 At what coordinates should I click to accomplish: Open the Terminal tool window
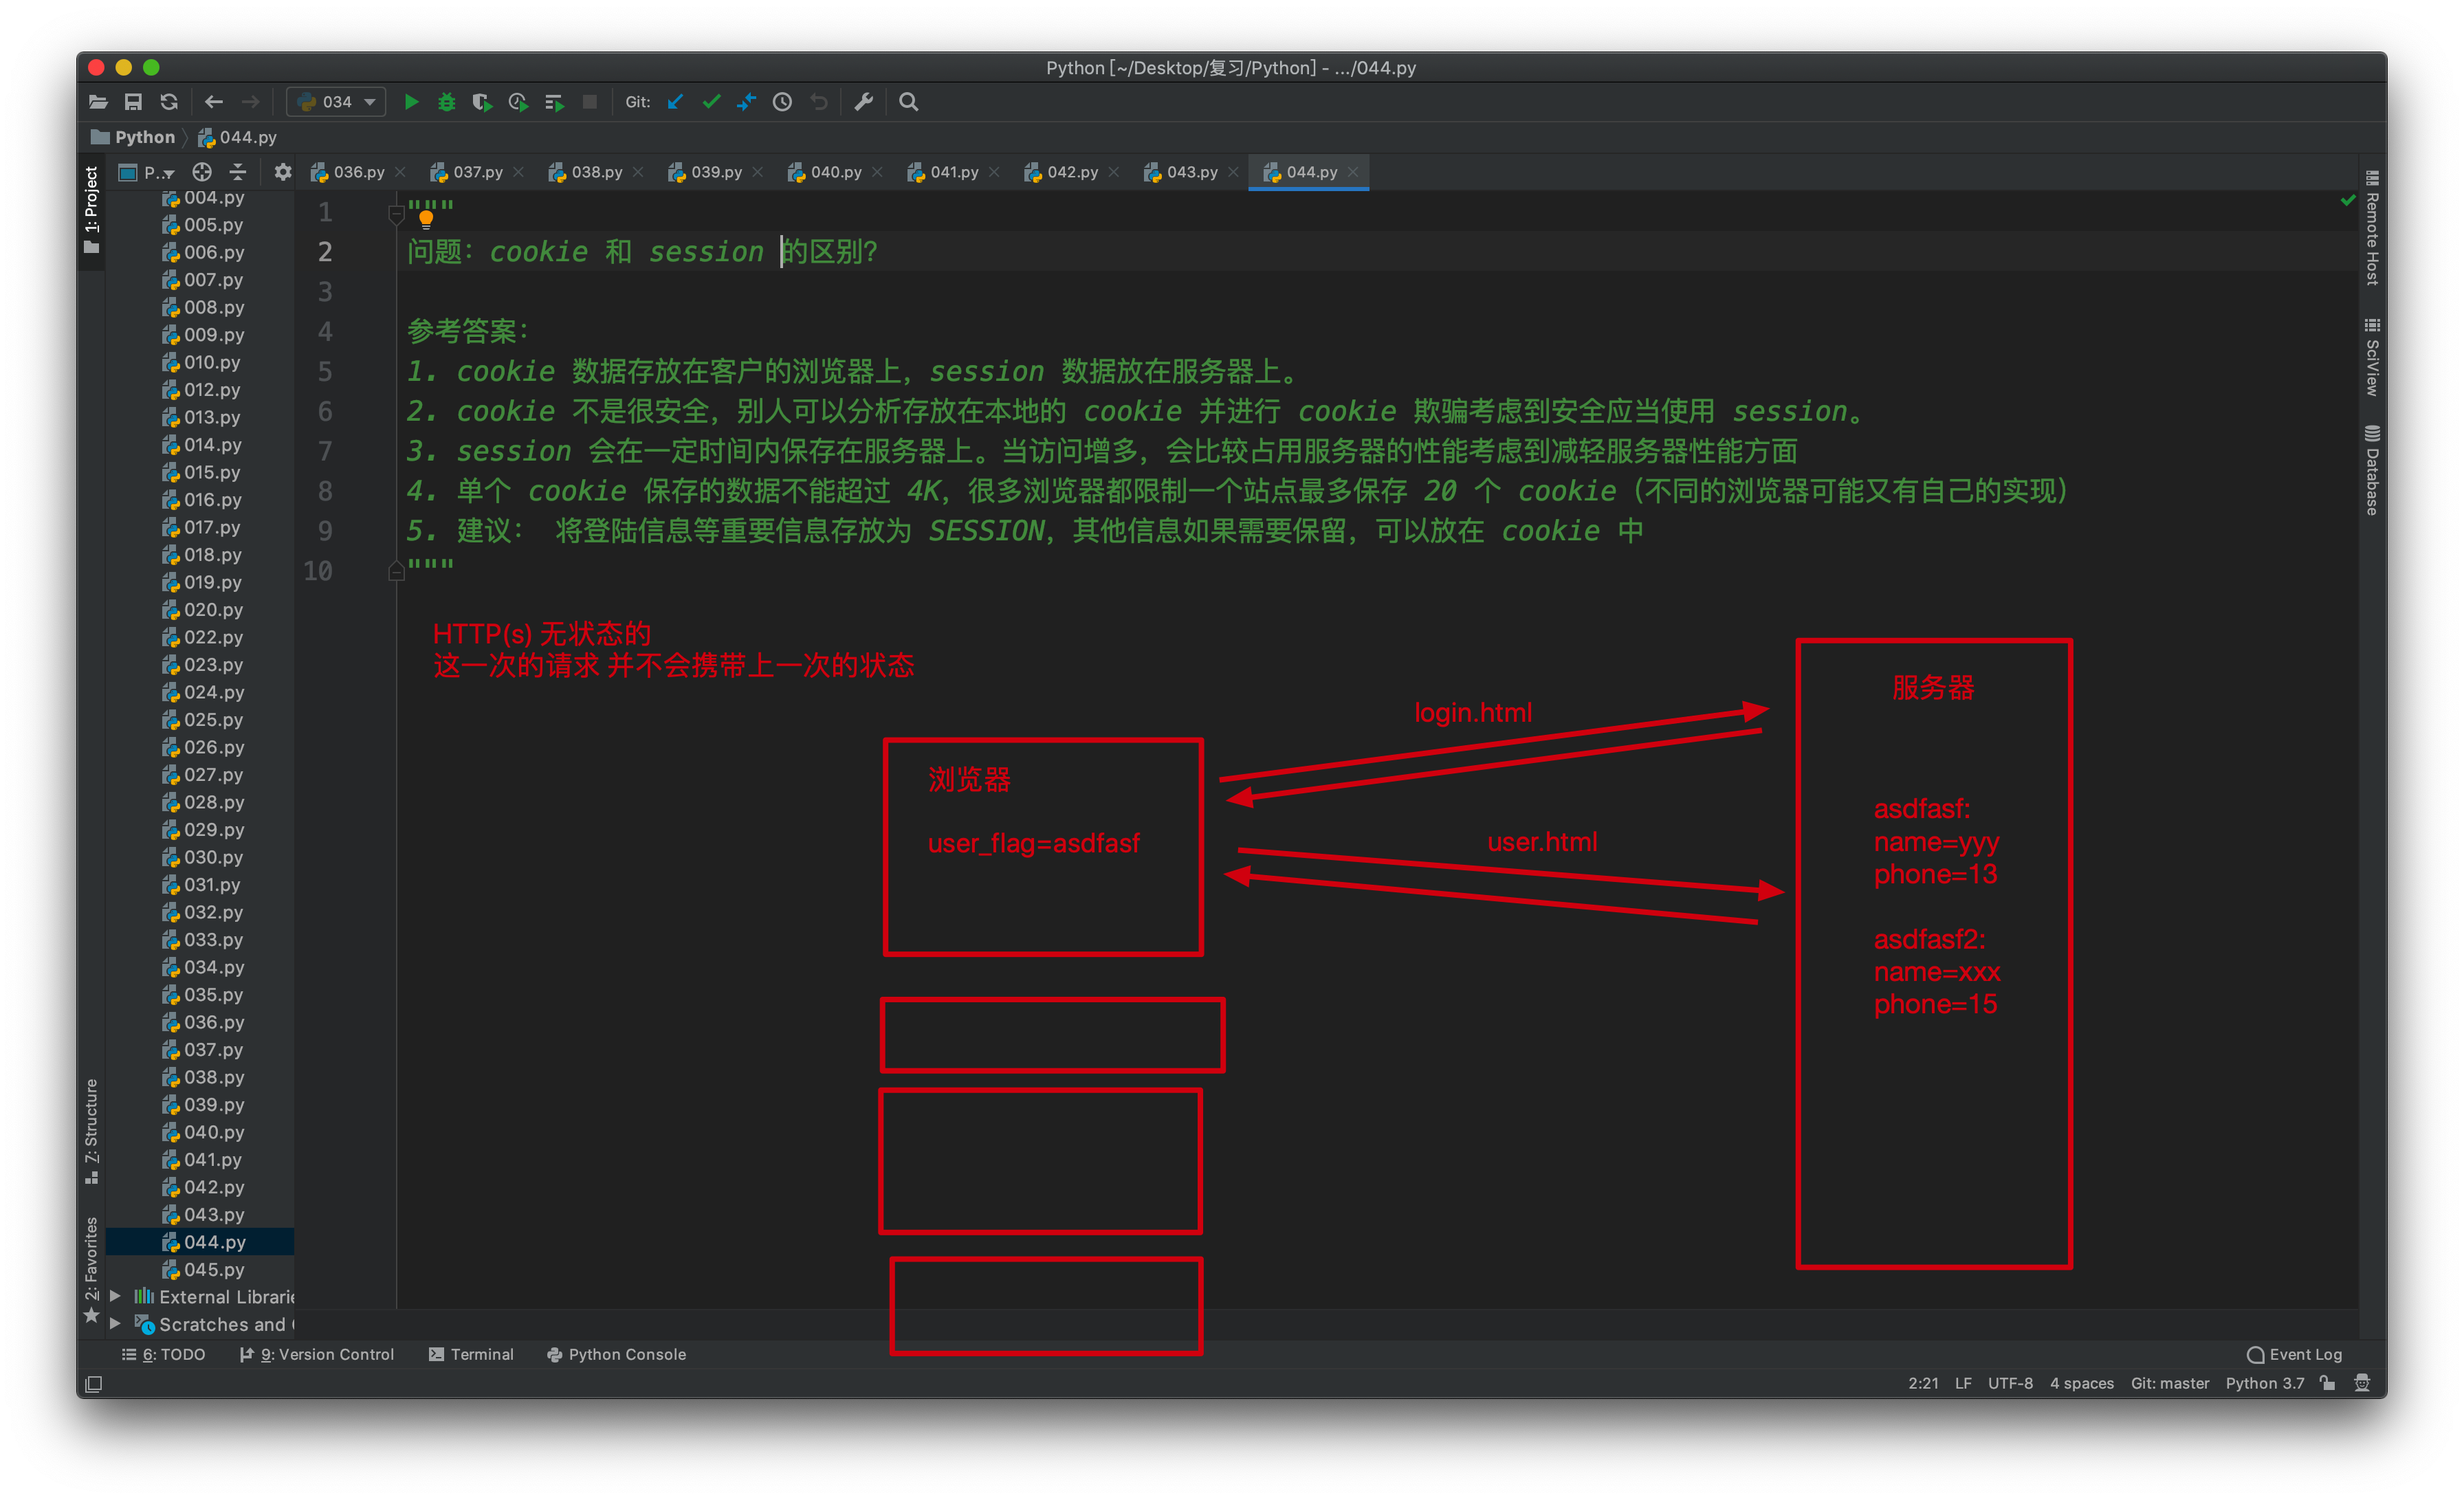click(471, 1355)
